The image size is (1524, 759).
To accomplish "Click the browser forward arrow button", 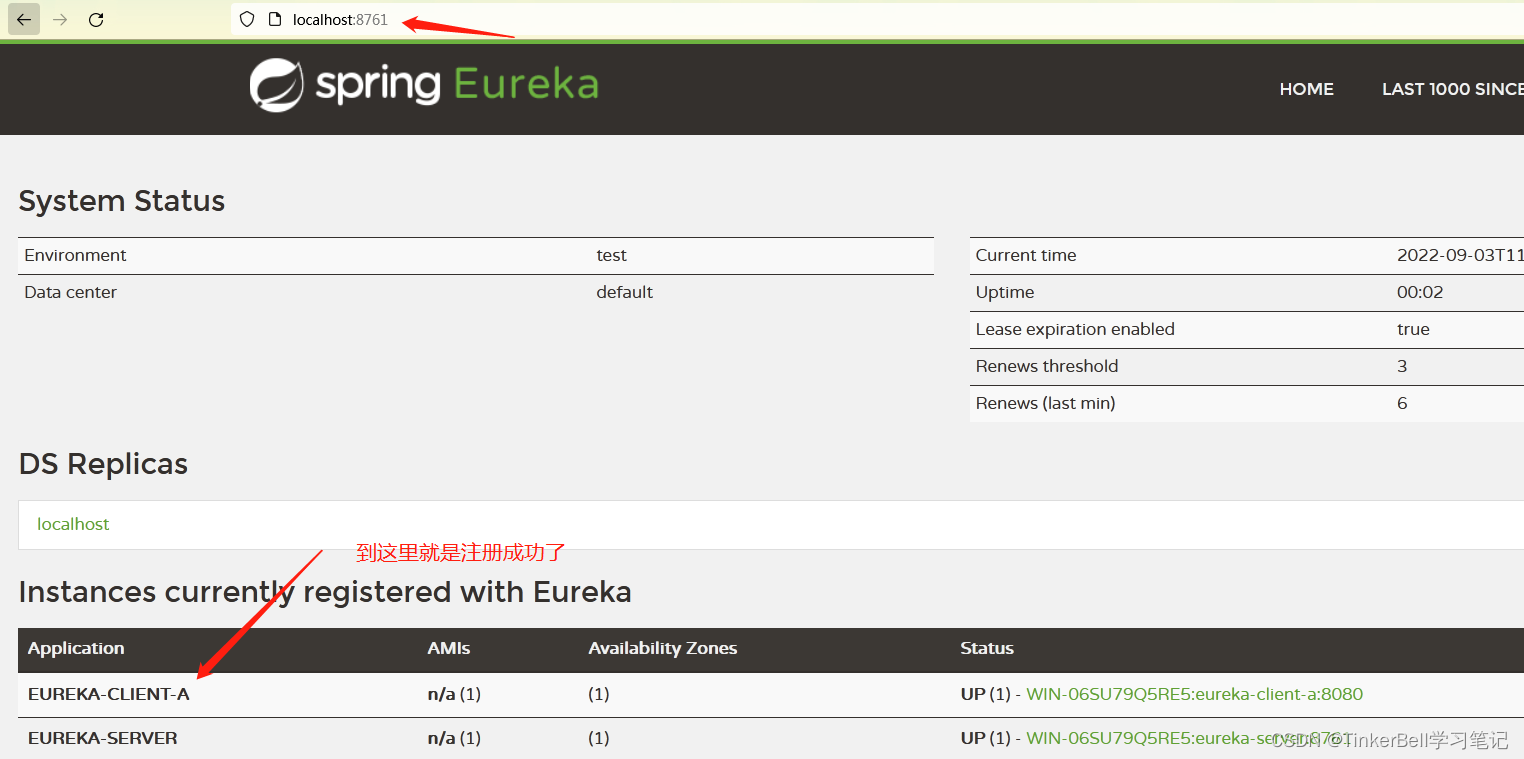I will coord(60,19).
